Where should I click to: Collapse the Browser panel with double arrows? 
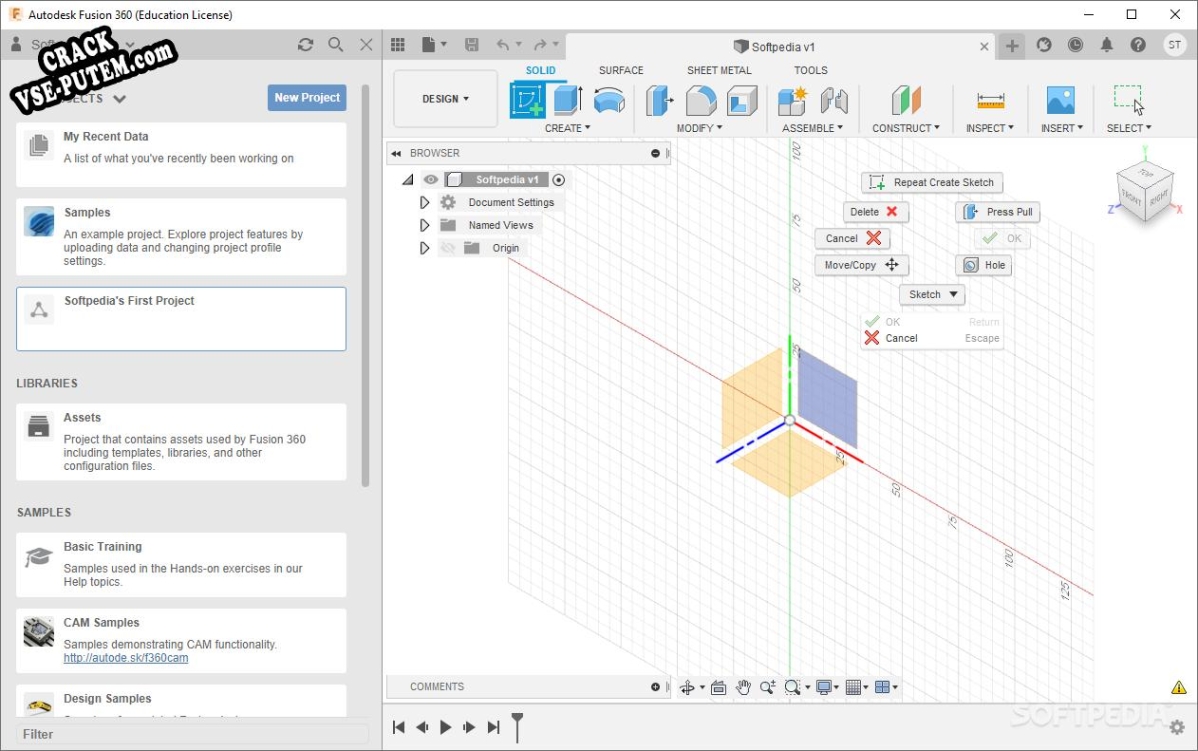(x=396, y=154)
